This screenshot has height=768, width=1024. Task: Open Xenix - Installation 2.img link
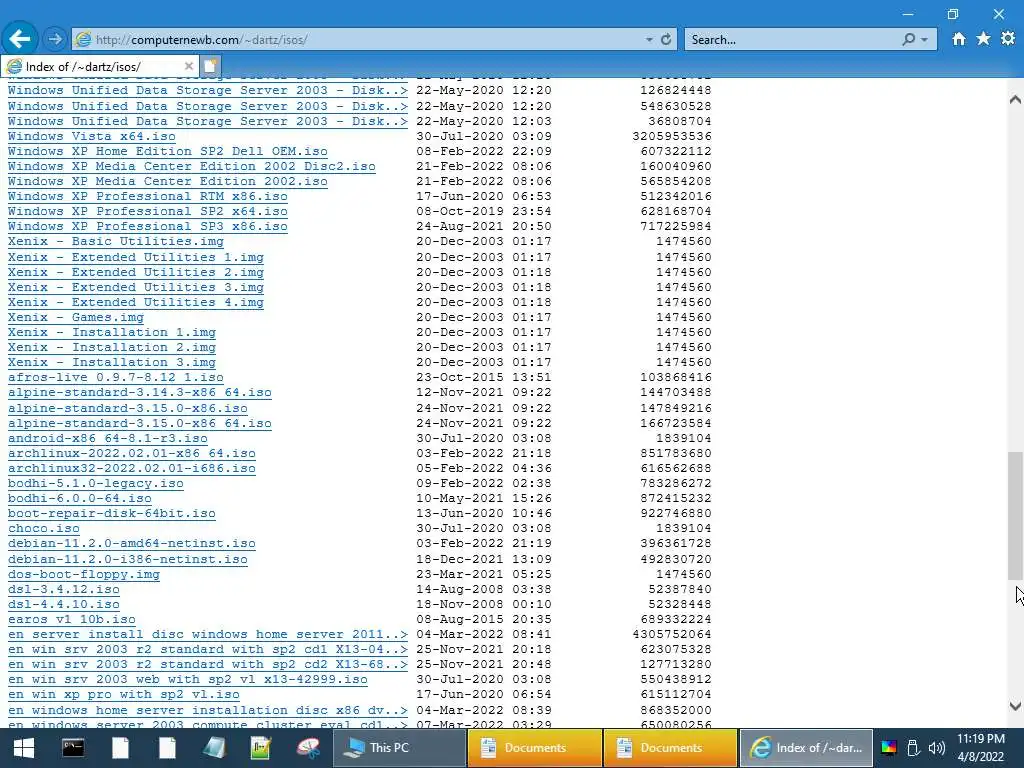(x=112, y=347)
